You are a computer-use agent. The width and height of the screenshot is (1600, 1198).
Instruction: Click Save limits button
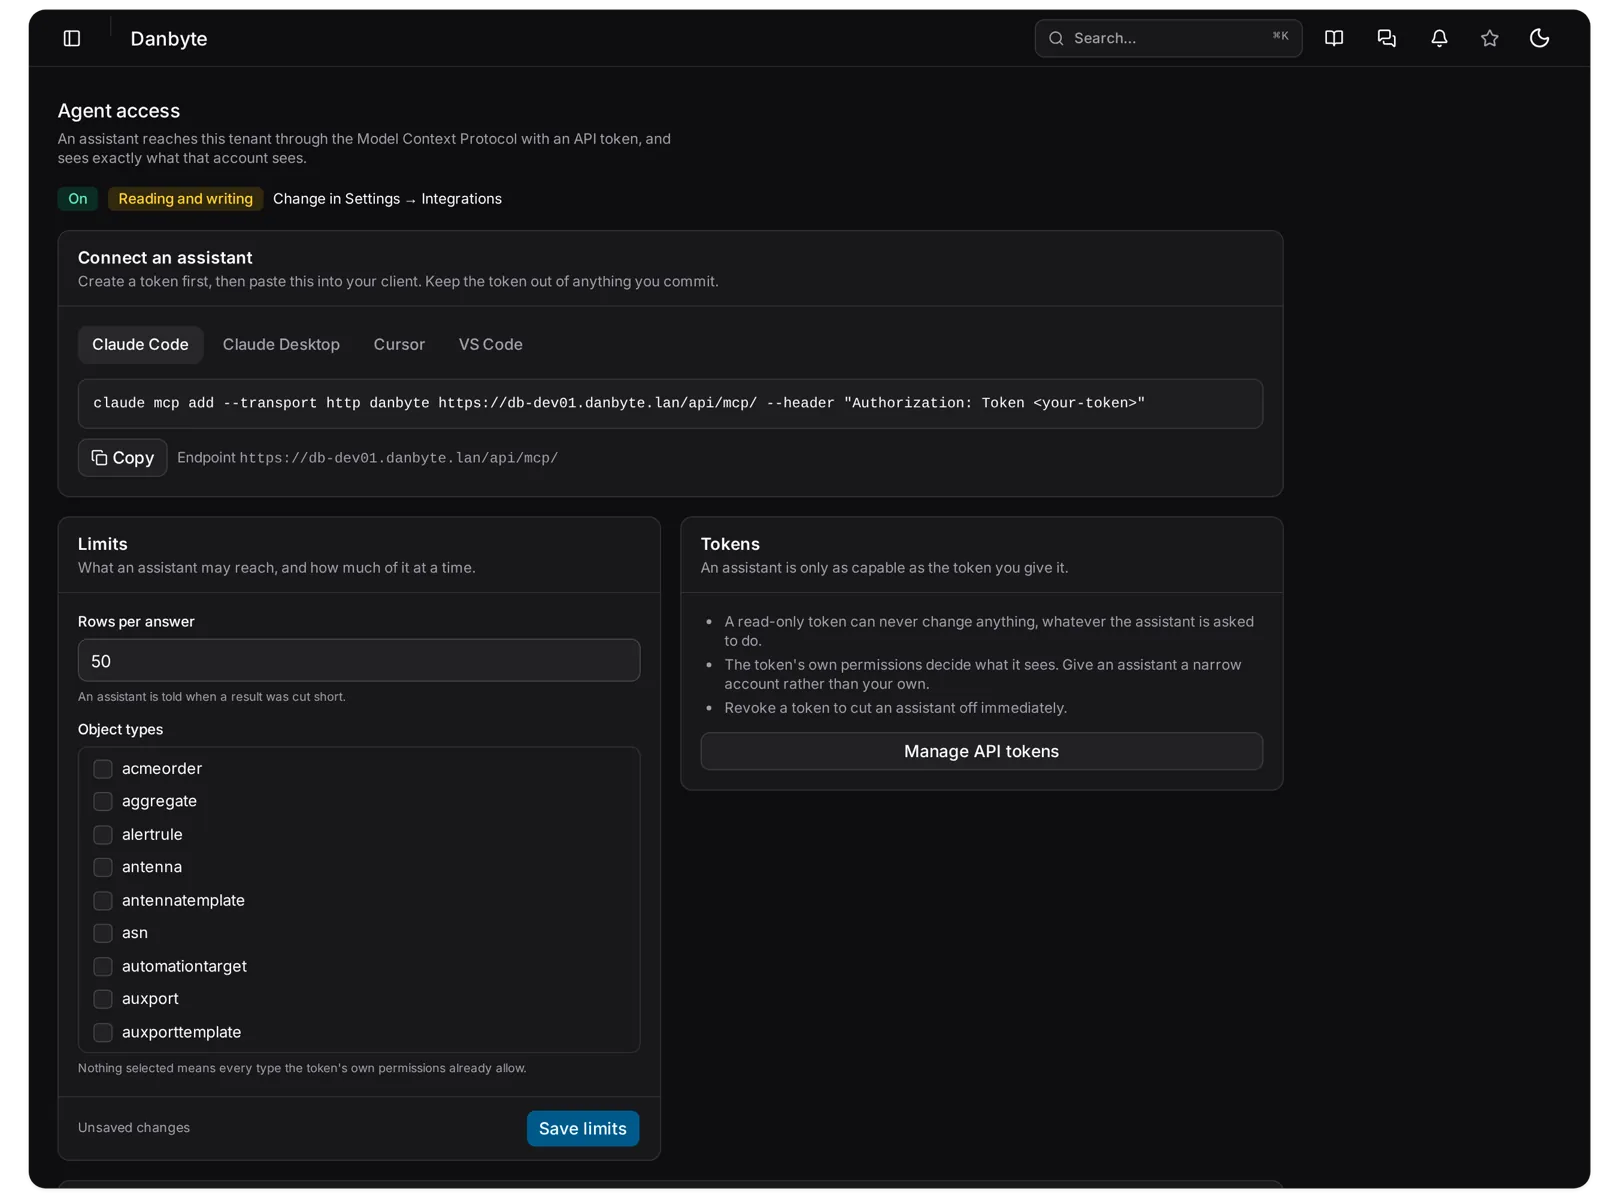(x=583, y=1128)
